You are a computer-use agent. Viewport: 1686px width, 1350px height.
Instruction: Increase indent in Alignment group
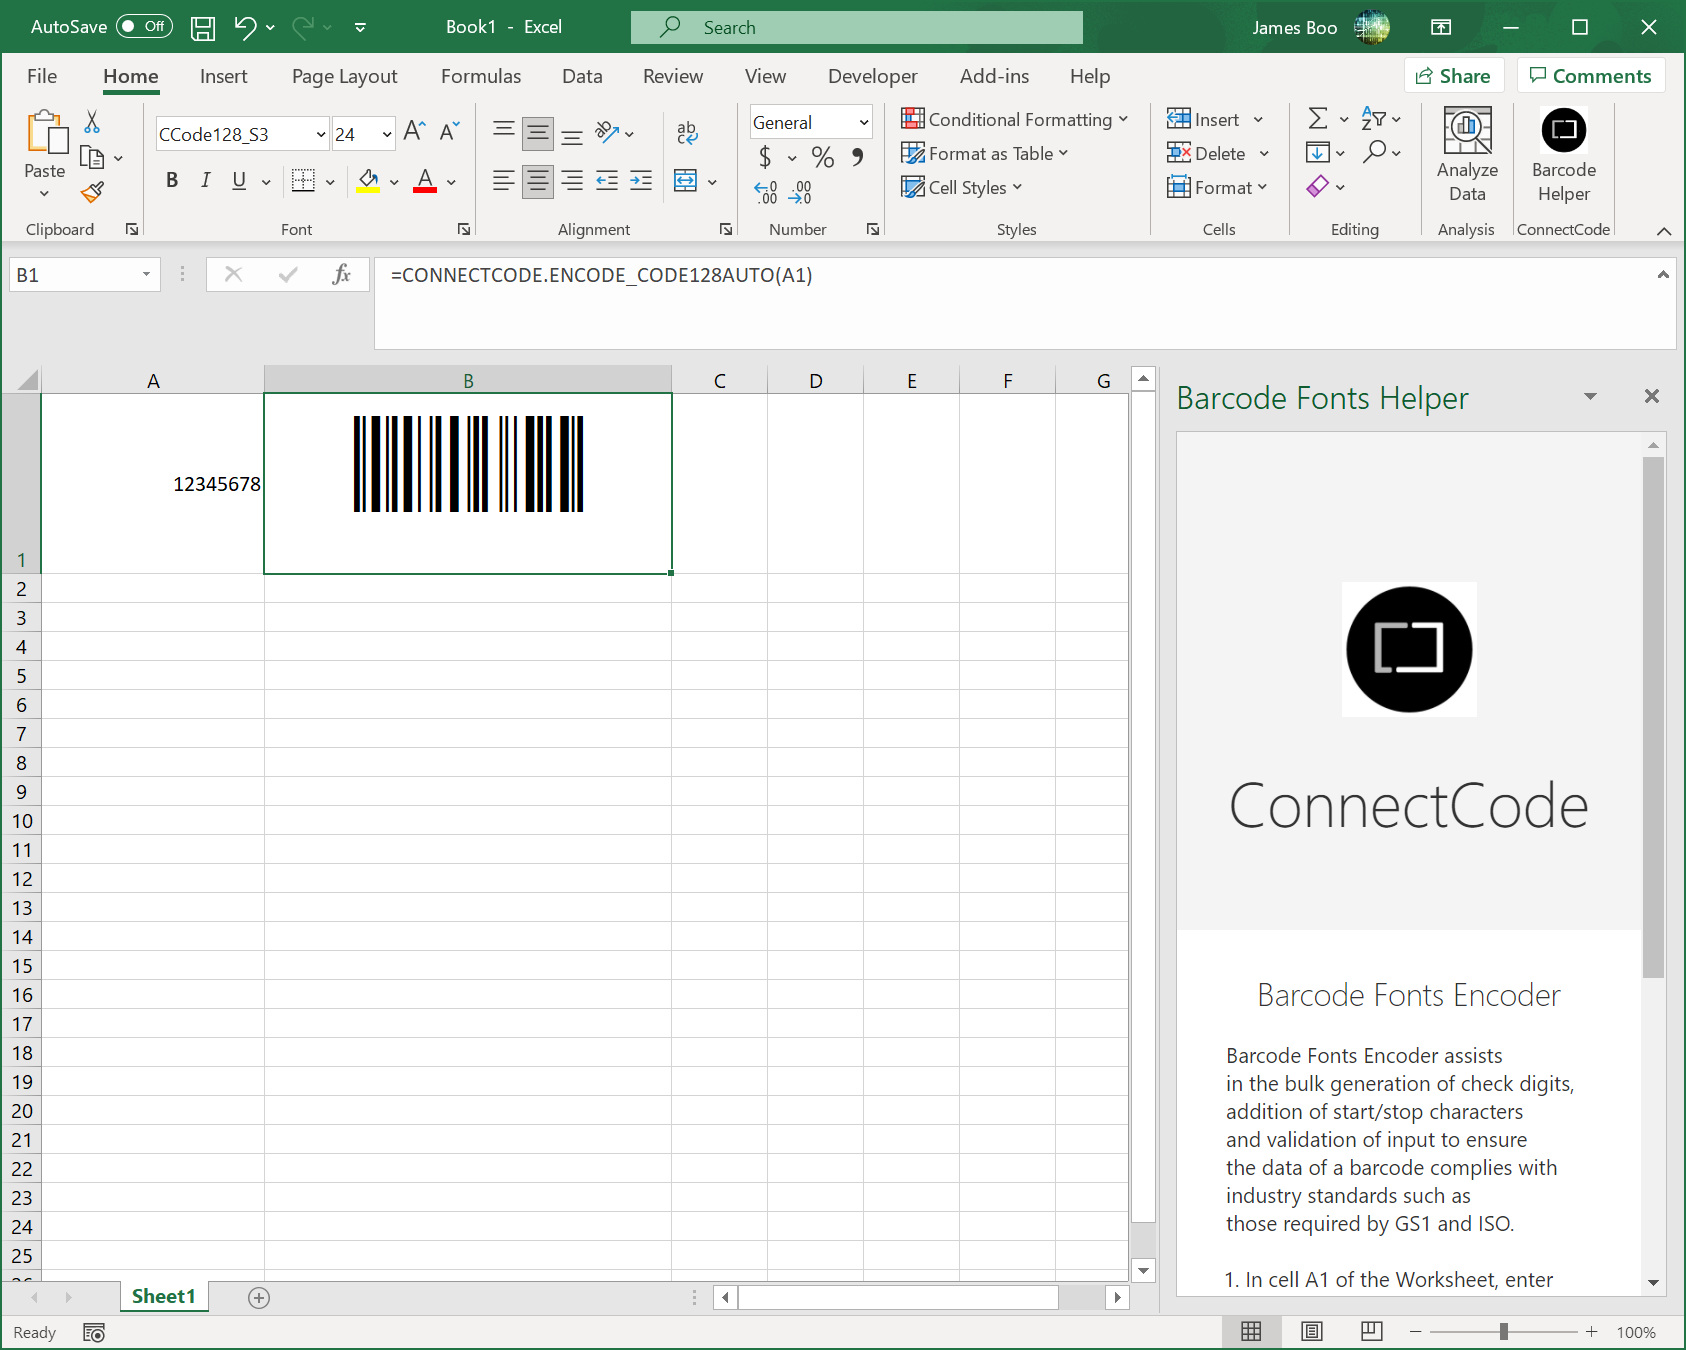coord(641,180)
